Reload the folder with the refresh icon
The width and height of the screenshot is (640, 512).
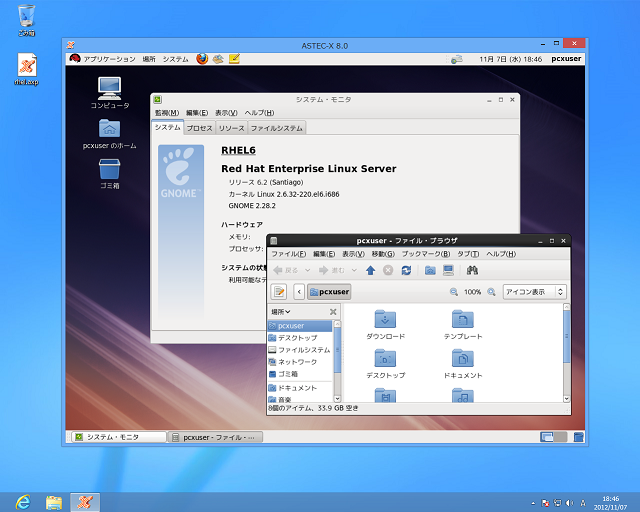[406, 270]
